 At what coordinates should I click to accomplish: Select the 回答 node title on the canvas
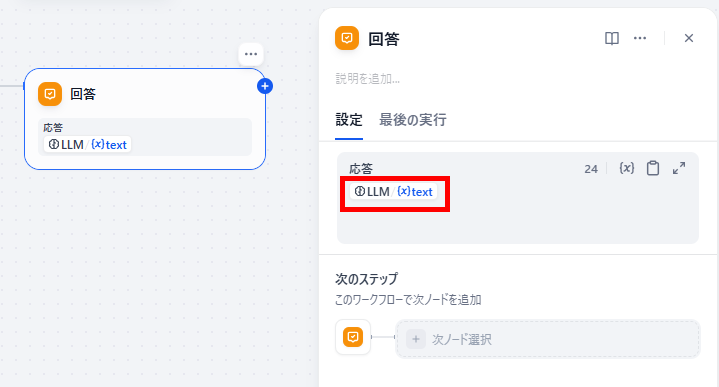click(x=83, y=94)
